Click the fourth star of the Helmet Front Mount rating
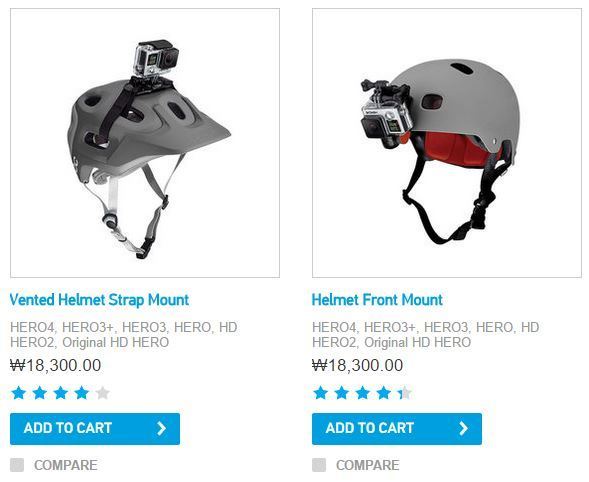Image resolution: width=589 pixels, height=482 pixels. pos(384,393)
